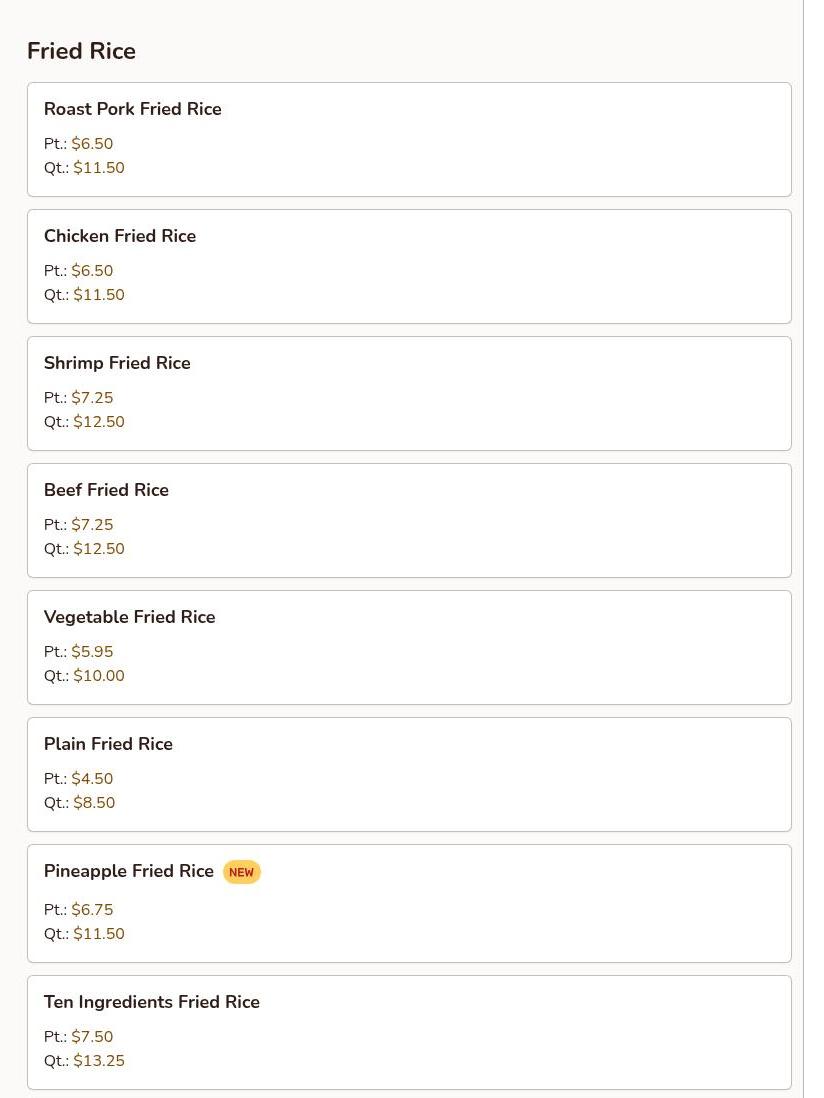
Task: Click Roast Pork Fried Rice pint price $6.50
Action: coord(92,144)
